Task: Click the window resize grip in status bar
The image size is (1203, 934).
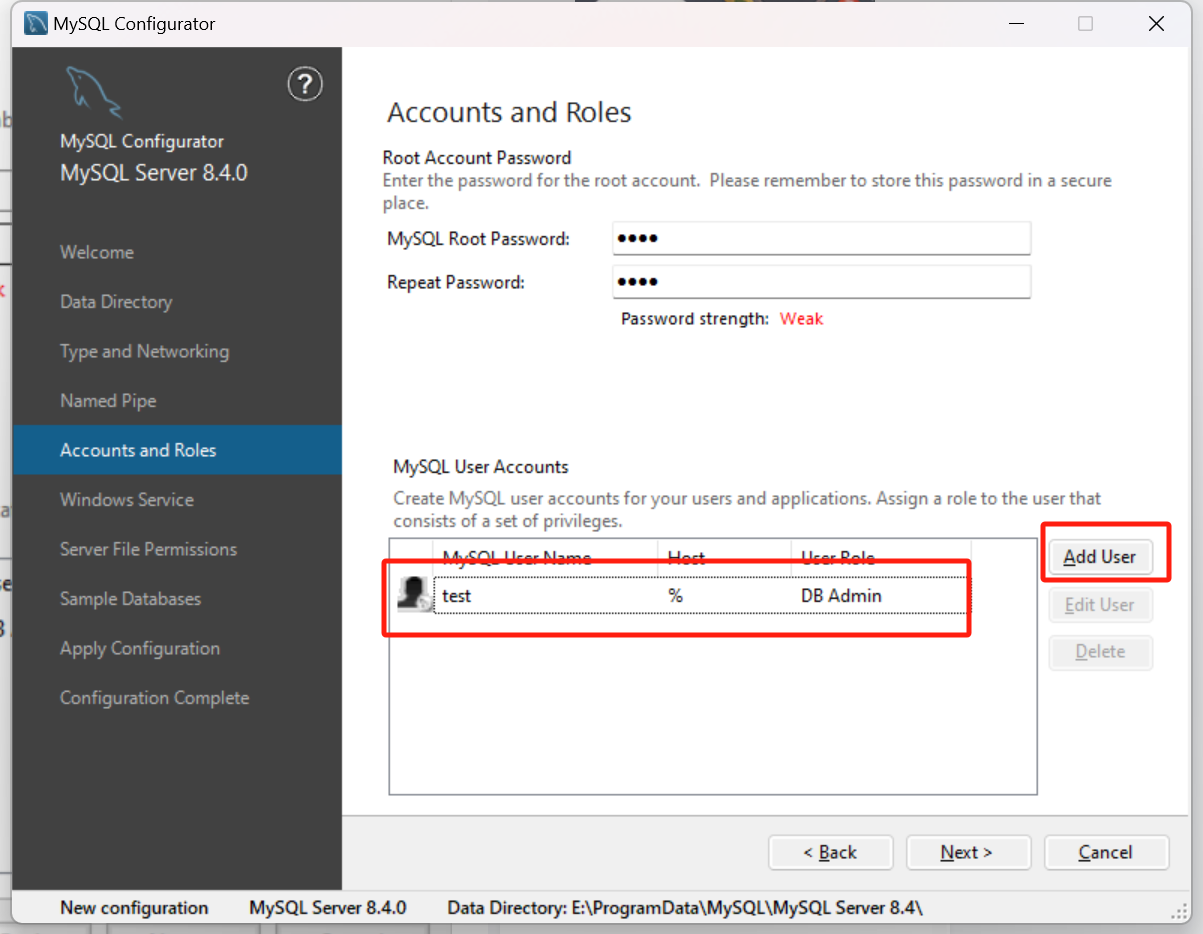Action: tap(1180, 910)
